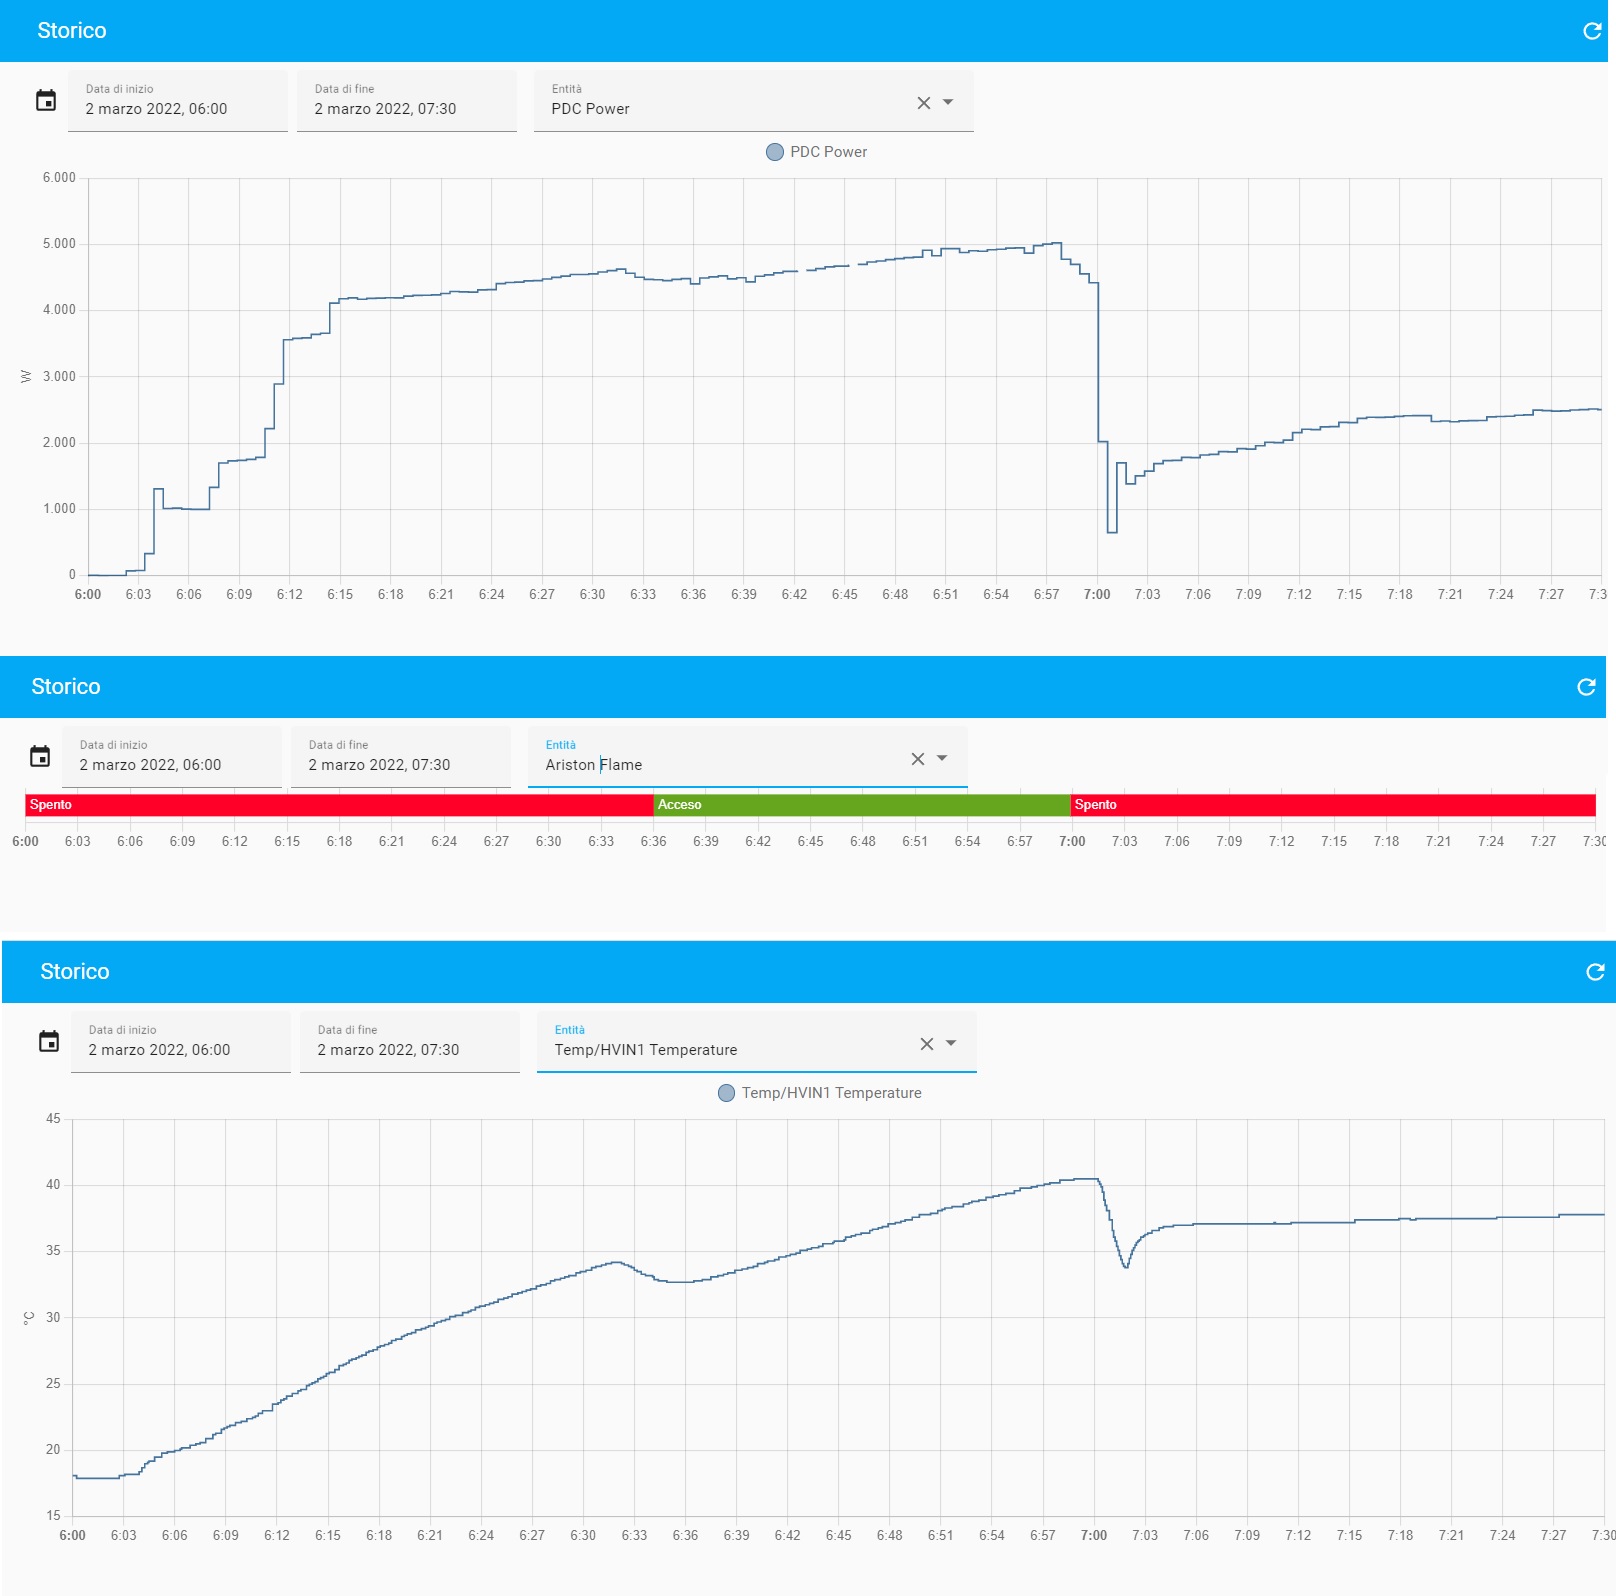Expand entity dropdown for PDC Power

(x=948, y=102)
